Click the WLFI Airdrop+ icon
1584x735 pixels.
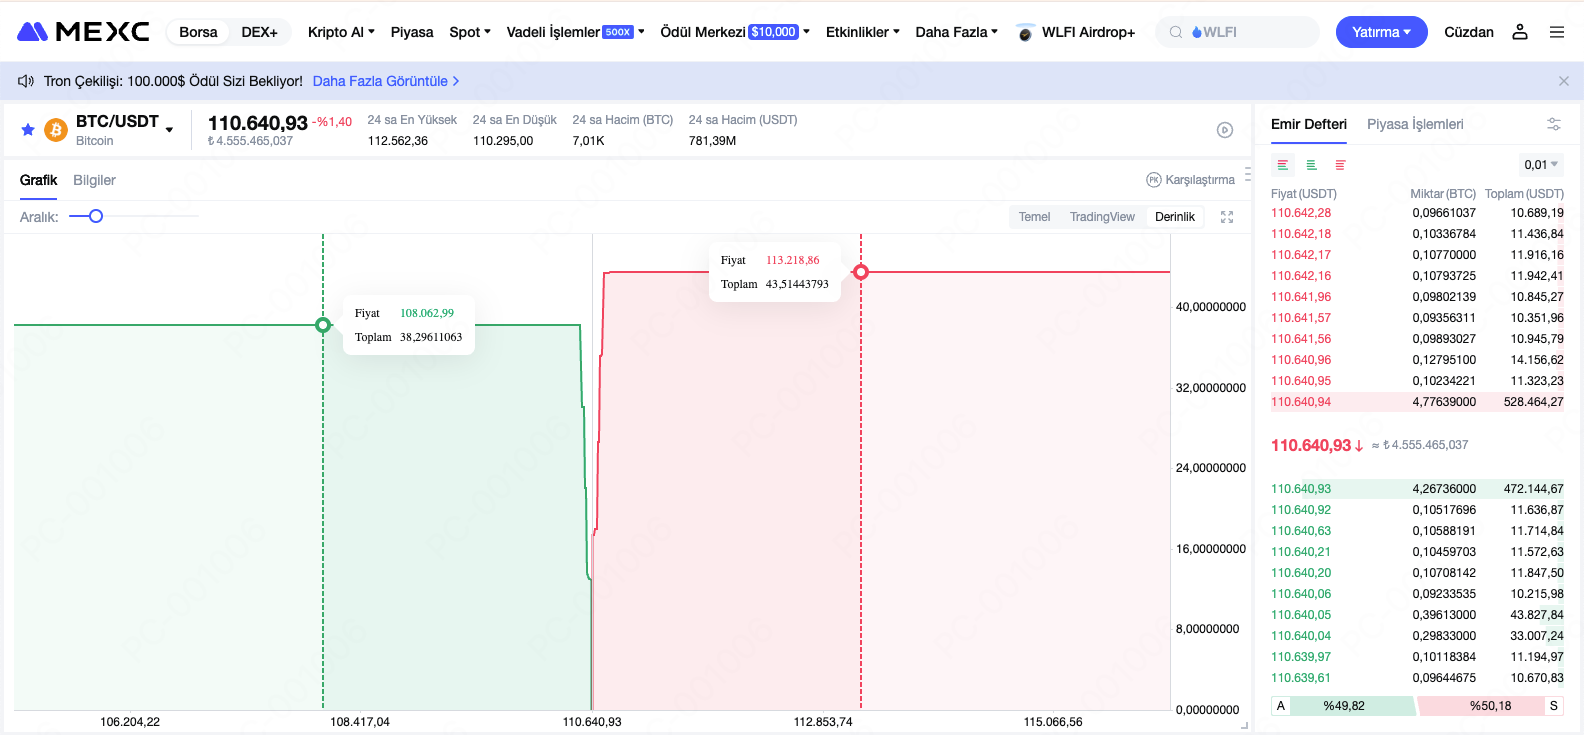click(x=1025, y=33)
